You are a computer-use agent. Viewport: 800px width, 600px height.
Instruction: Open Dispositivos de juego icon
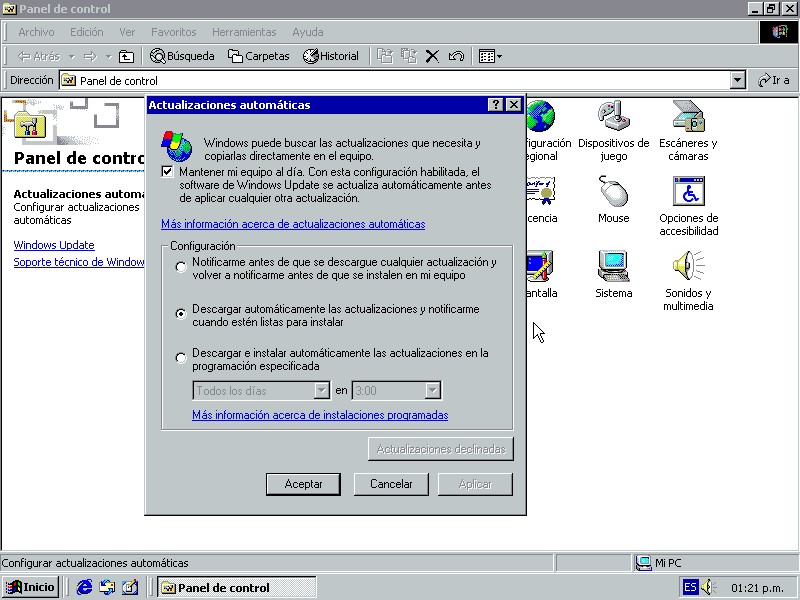pos(613,131)
